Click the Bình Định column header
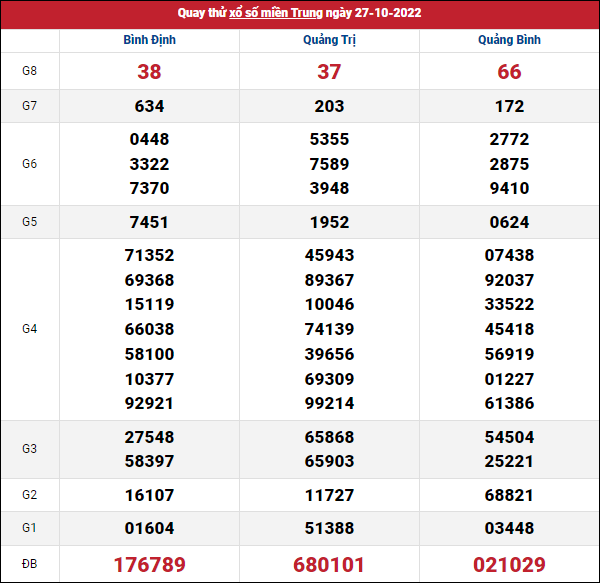600x583 pixels. click(149, 40)
